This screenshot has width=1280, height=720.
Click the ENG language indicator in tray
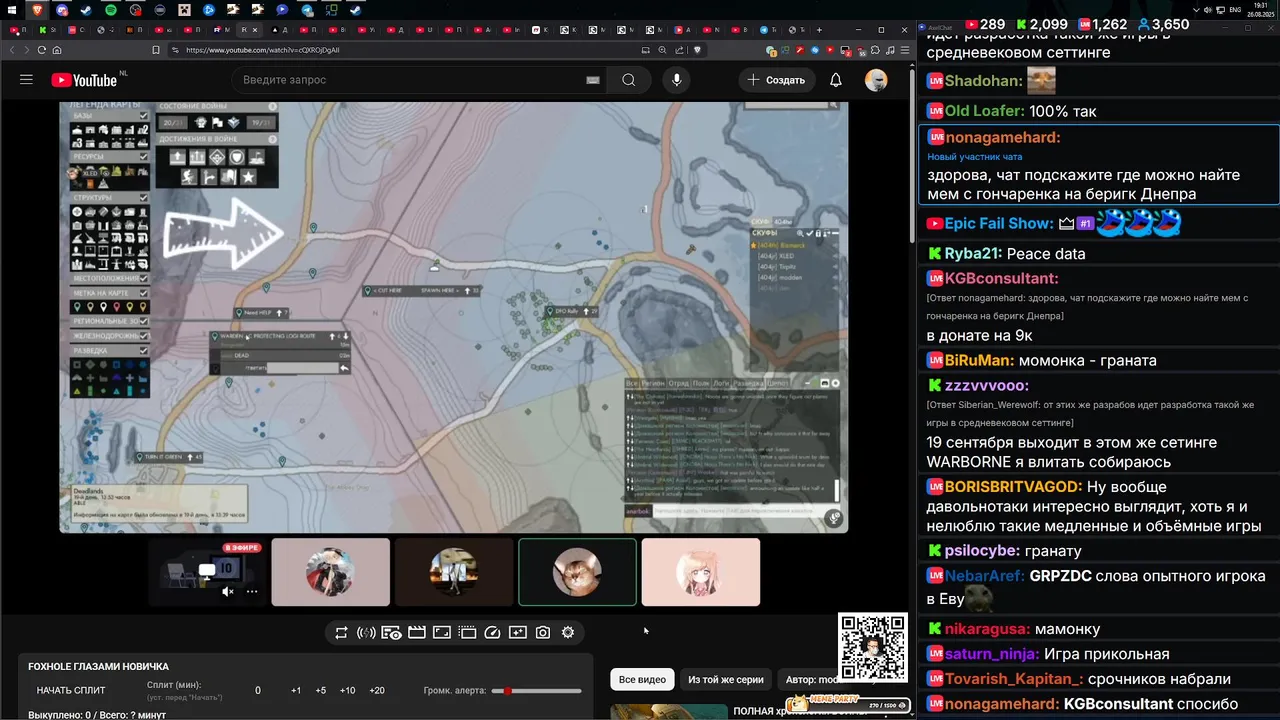point(1235,9)
